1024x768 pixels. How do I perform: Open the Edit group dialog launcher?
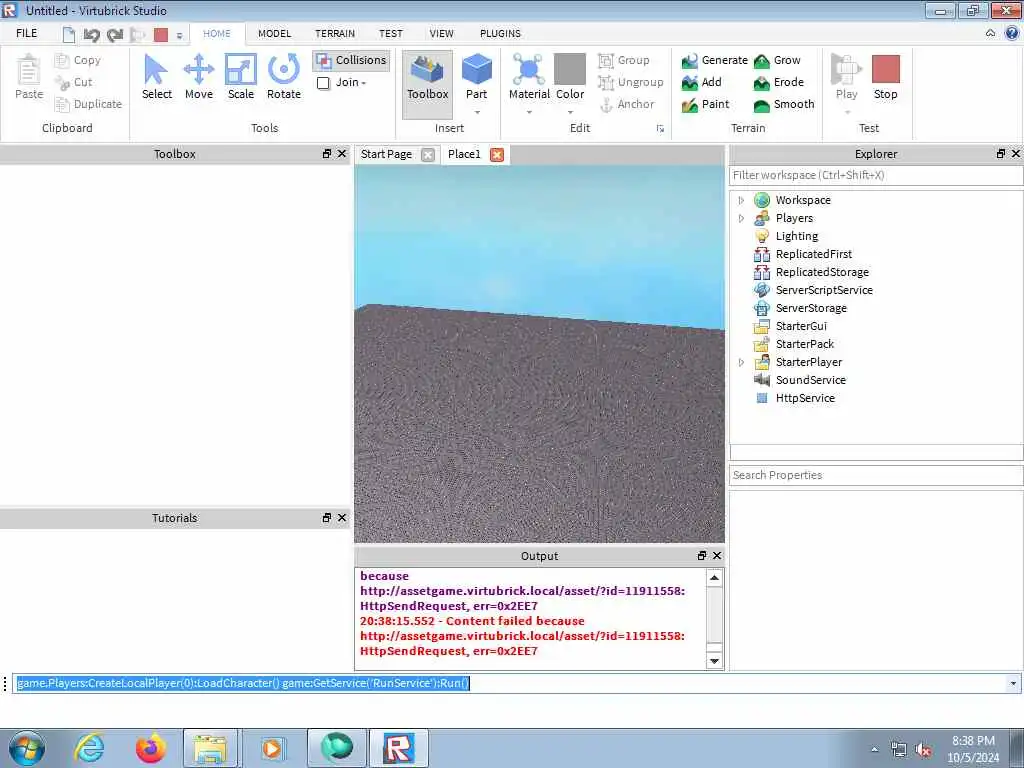tap(660, 129)
